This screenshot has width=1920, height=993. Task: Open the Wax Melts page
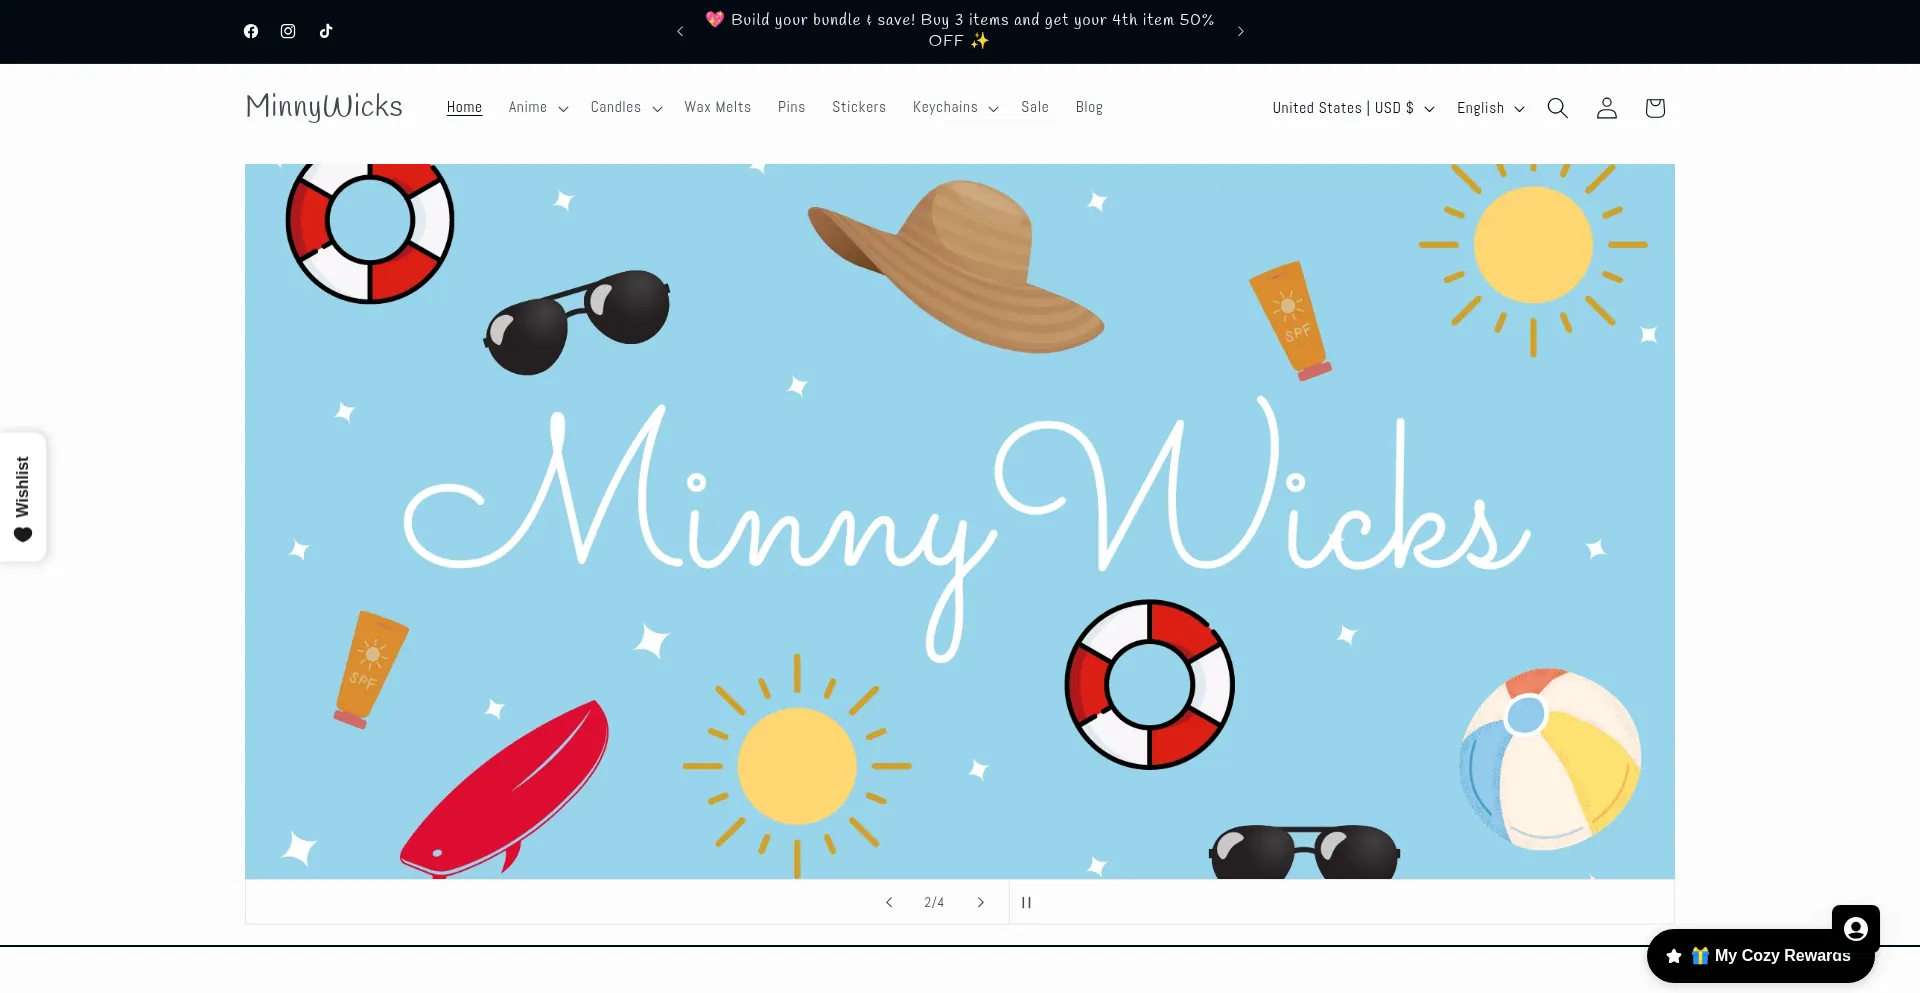[717, 107]
